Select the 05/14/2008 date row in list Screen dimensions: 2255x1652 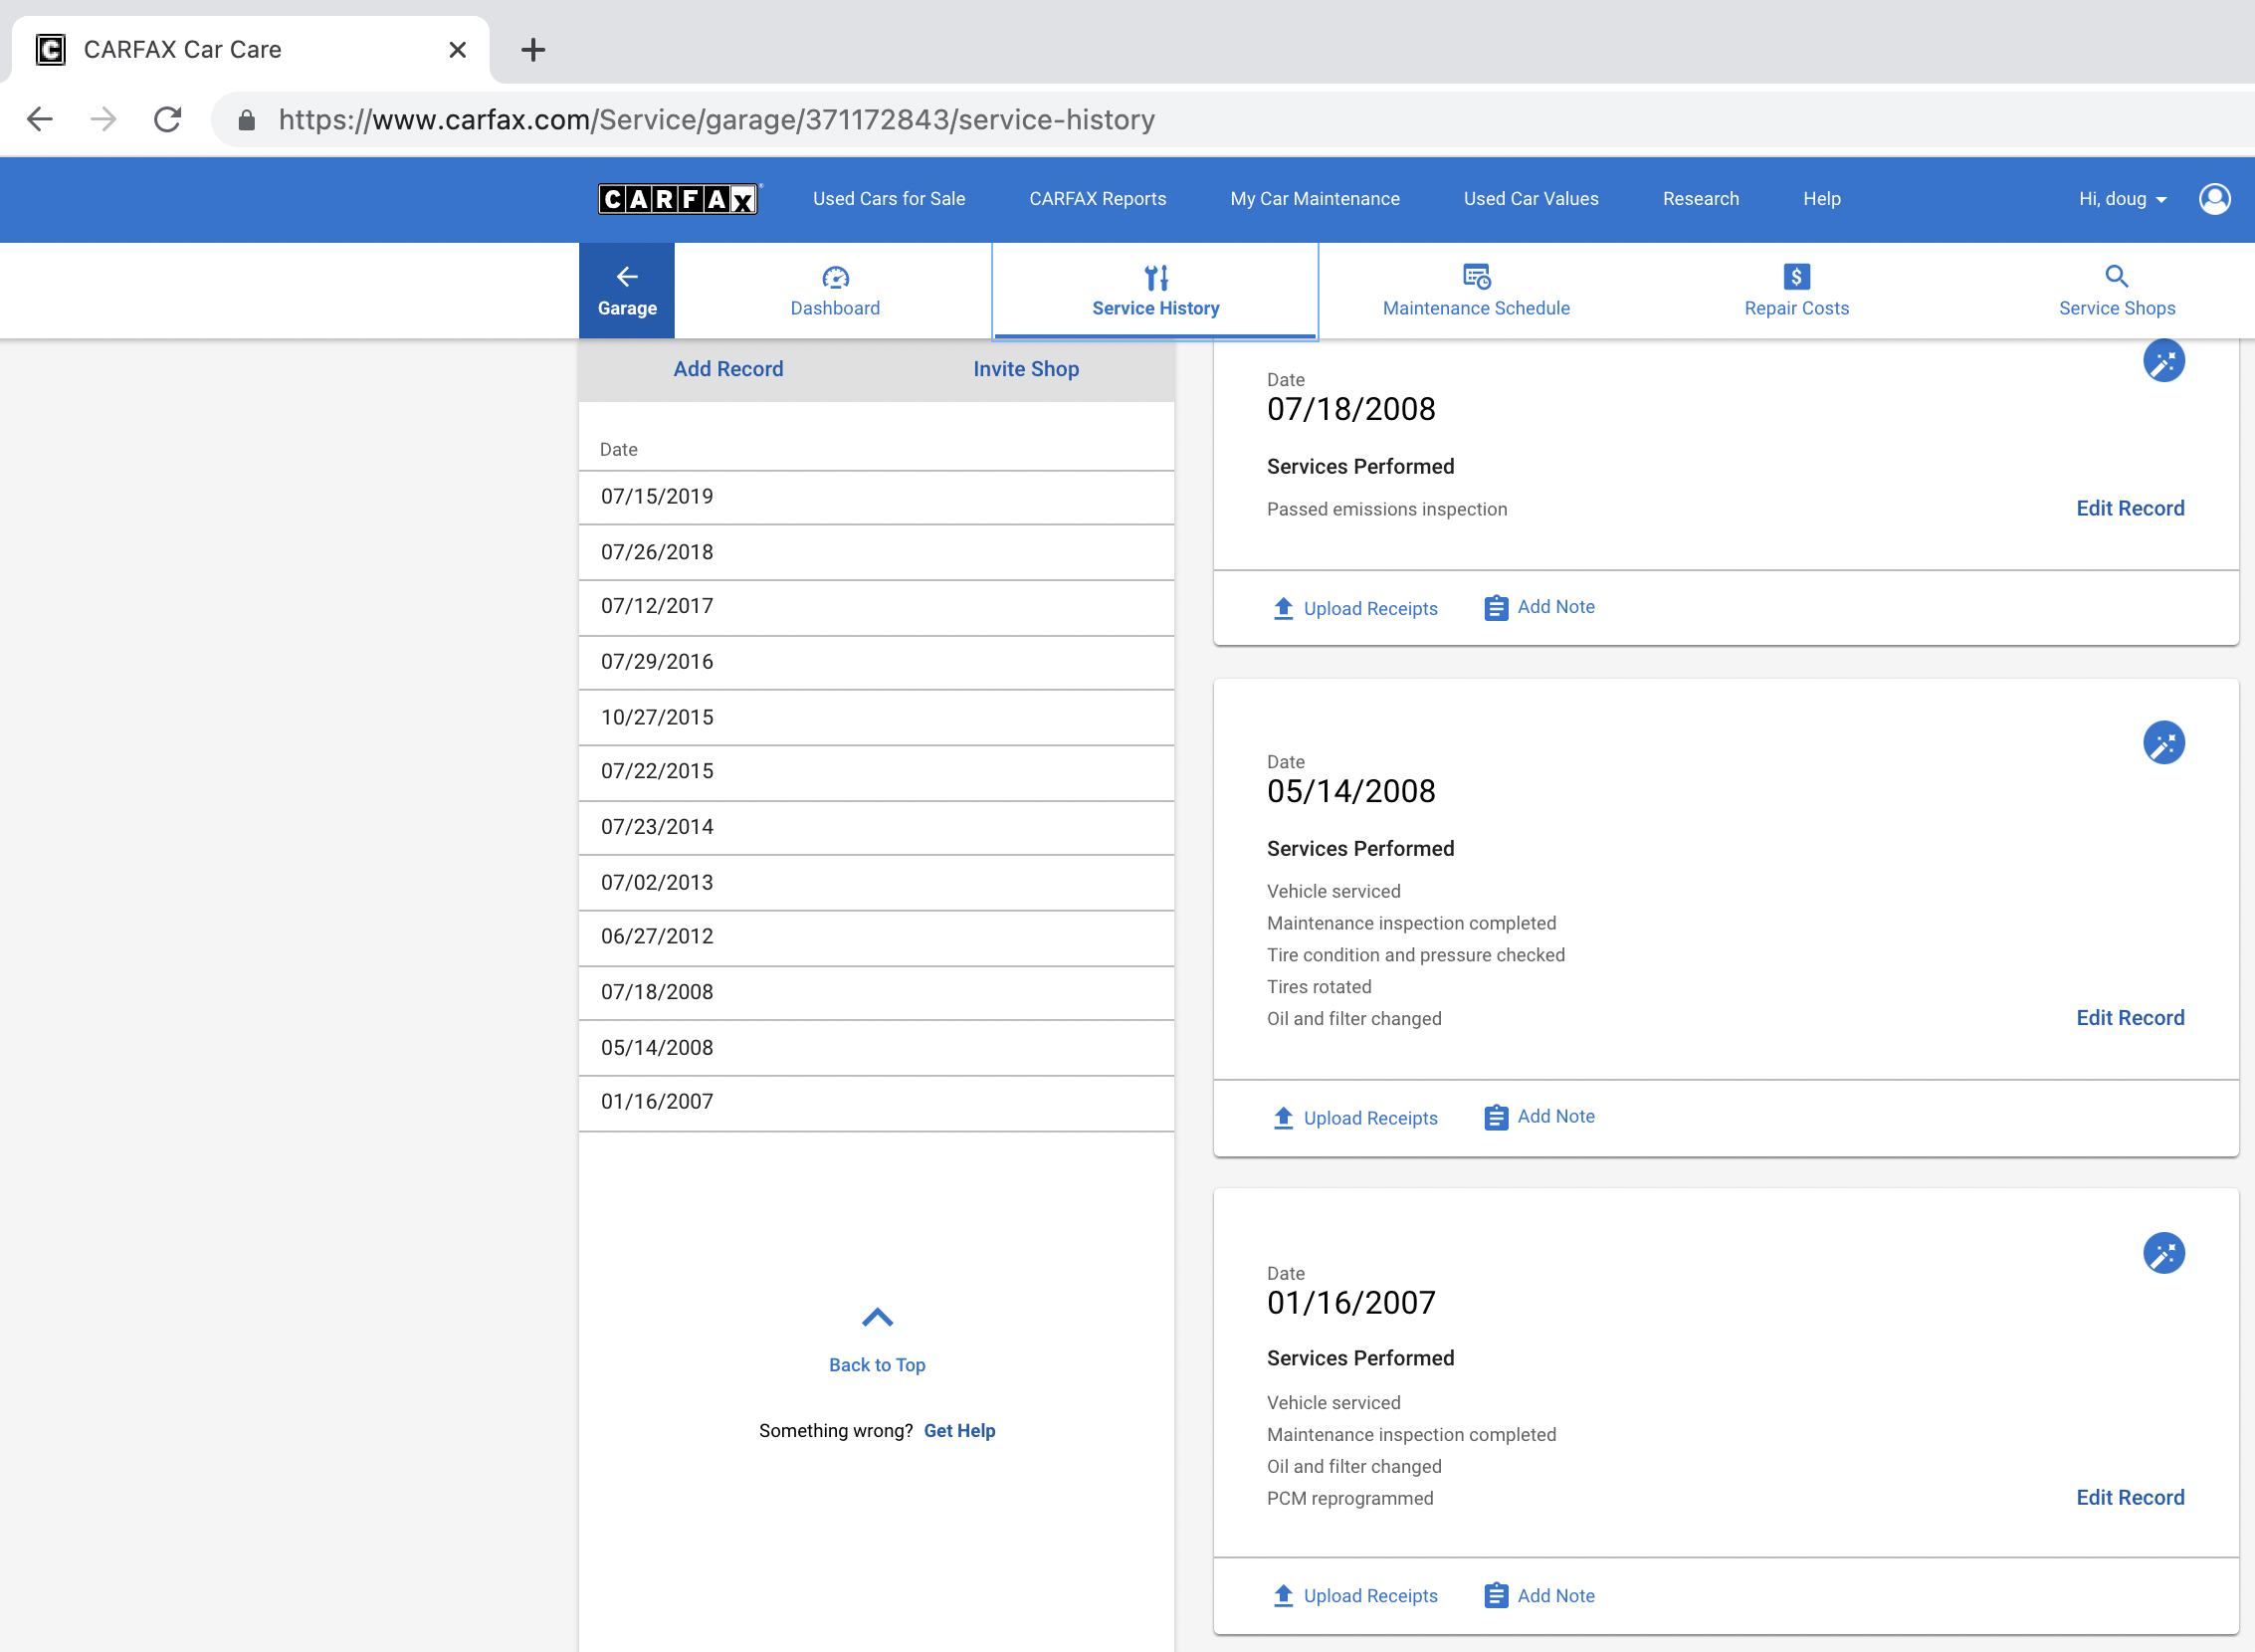(876, 1047)
